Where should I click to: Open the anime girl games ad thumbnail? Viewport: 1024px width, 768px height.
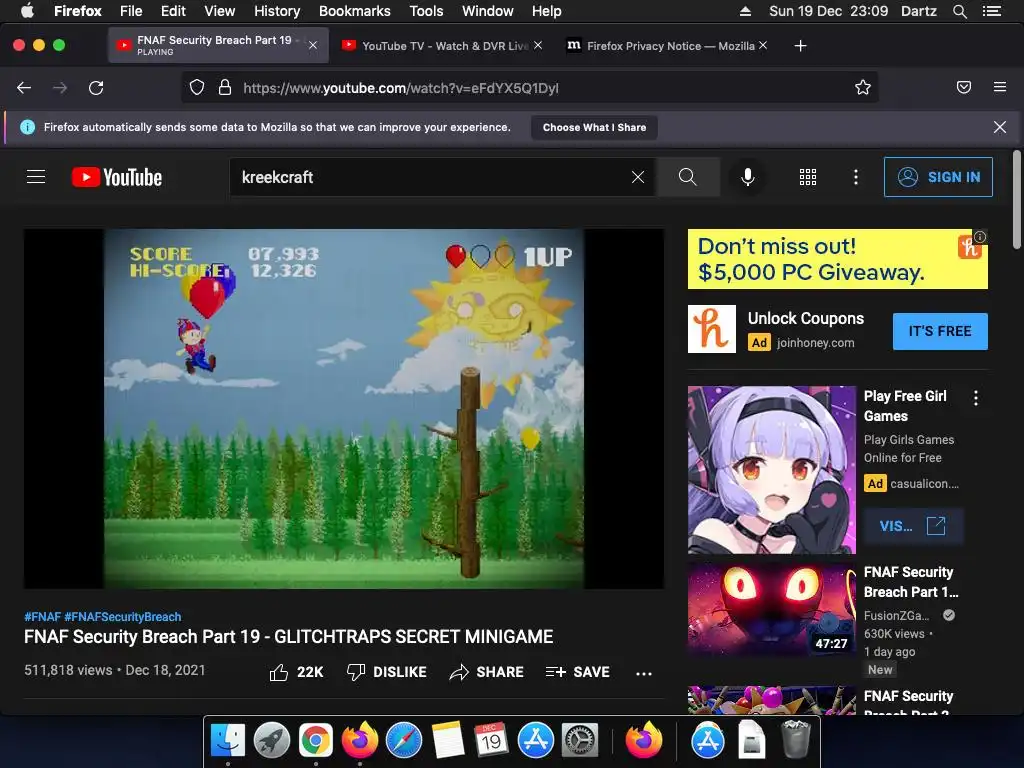(x=771, y=470)
